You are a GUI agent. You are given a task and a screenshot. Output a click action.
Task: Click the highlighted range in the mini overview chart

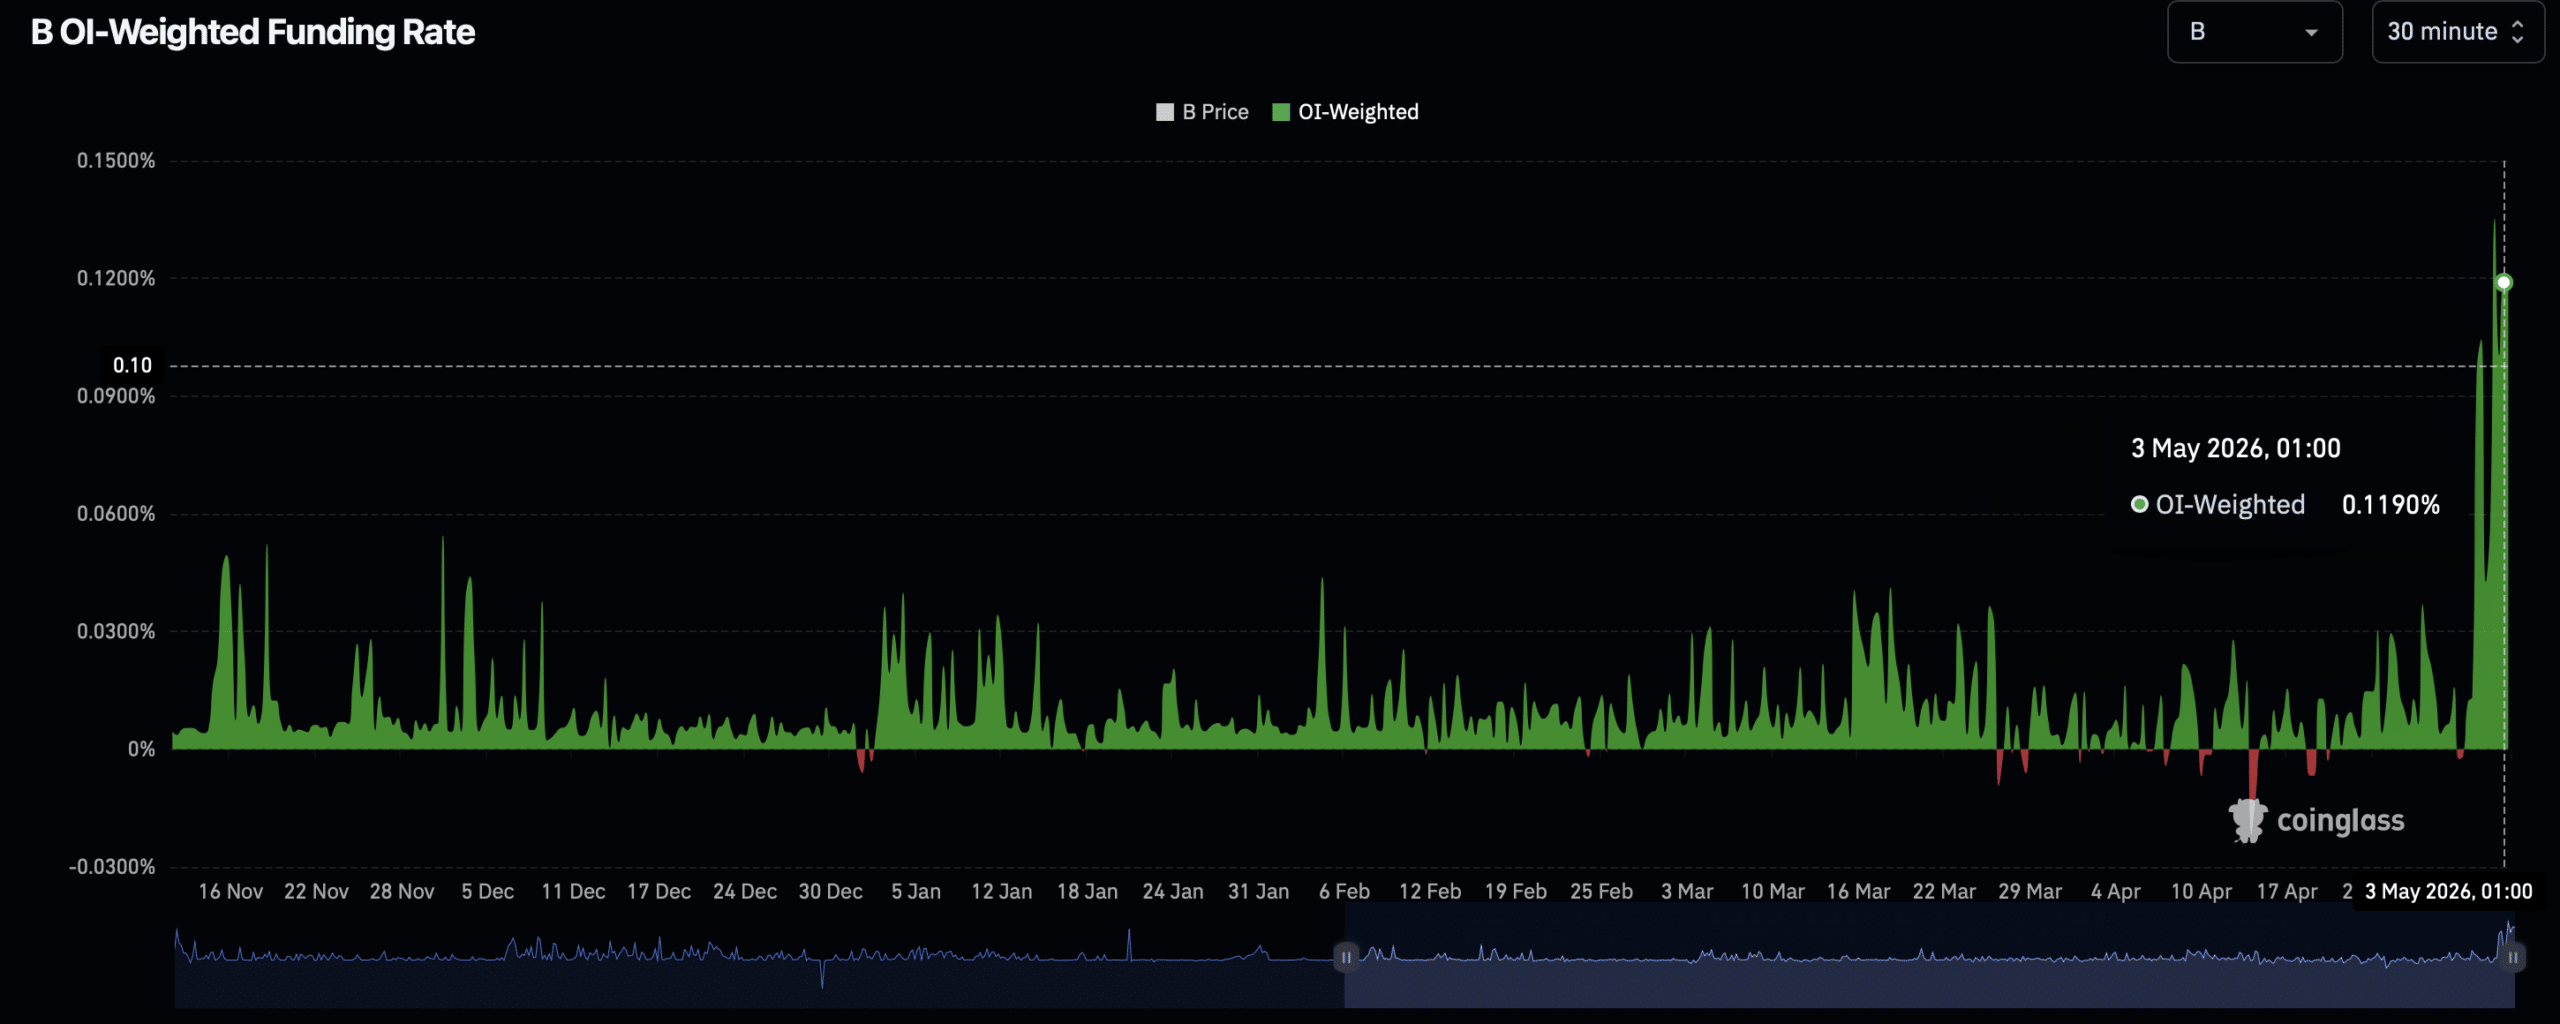pyautogui.click(x=1929, y=957)
